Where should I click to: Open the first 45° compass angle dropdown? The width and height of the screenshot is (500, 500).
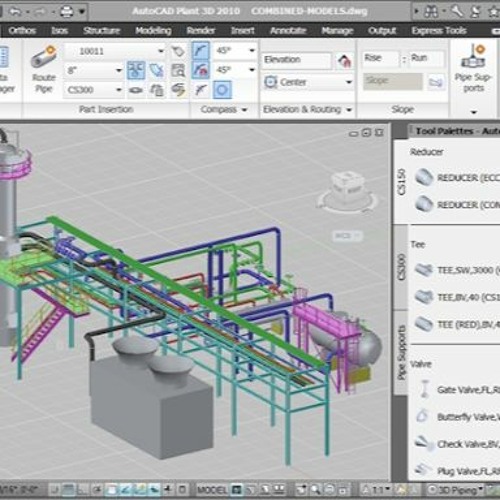click(x=252, y=51)
